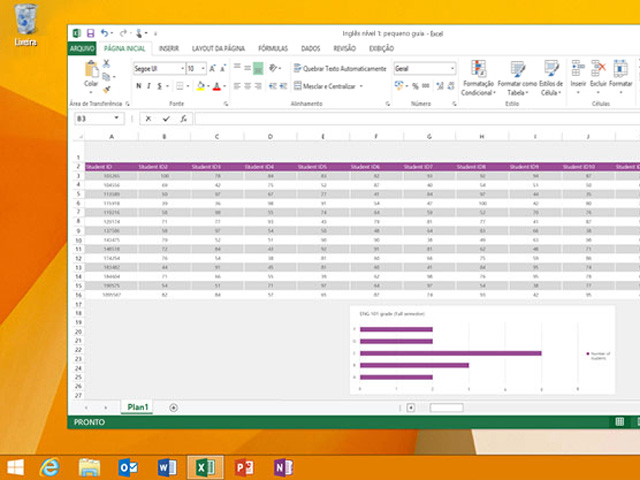
Task: Expand the Fonte group dialog launcher
Action: [x=226, y=104]
